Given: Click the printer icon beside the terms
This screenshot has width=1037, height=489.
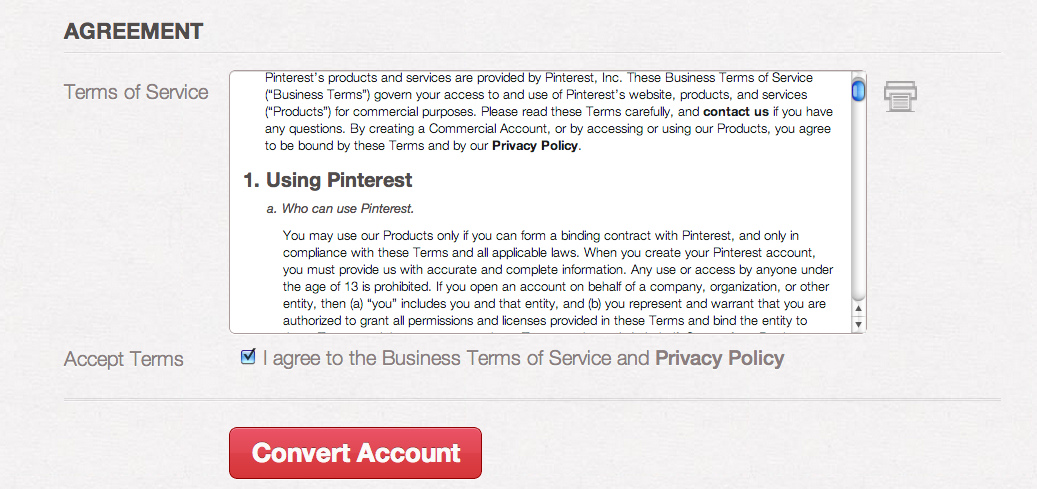Looking at the screenshot, I should pos(900,96).
